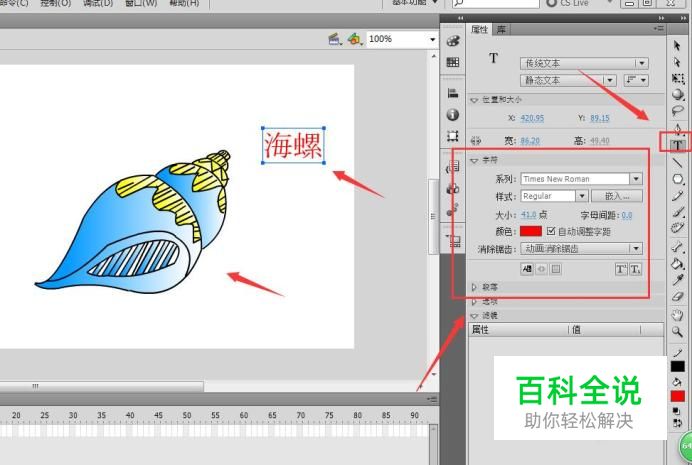Open the Info panel icon
This screenshot has width=692, height=465.
click(x=453, y=115)
